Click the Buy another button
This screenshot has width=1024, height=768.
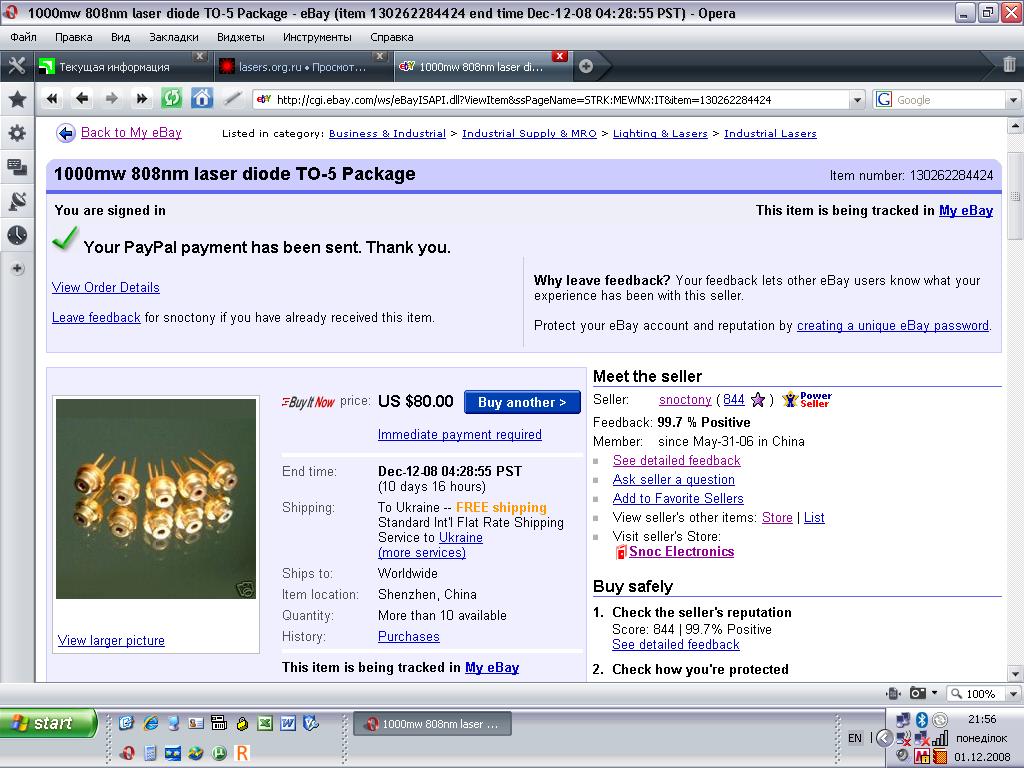(x=522, y=402)
